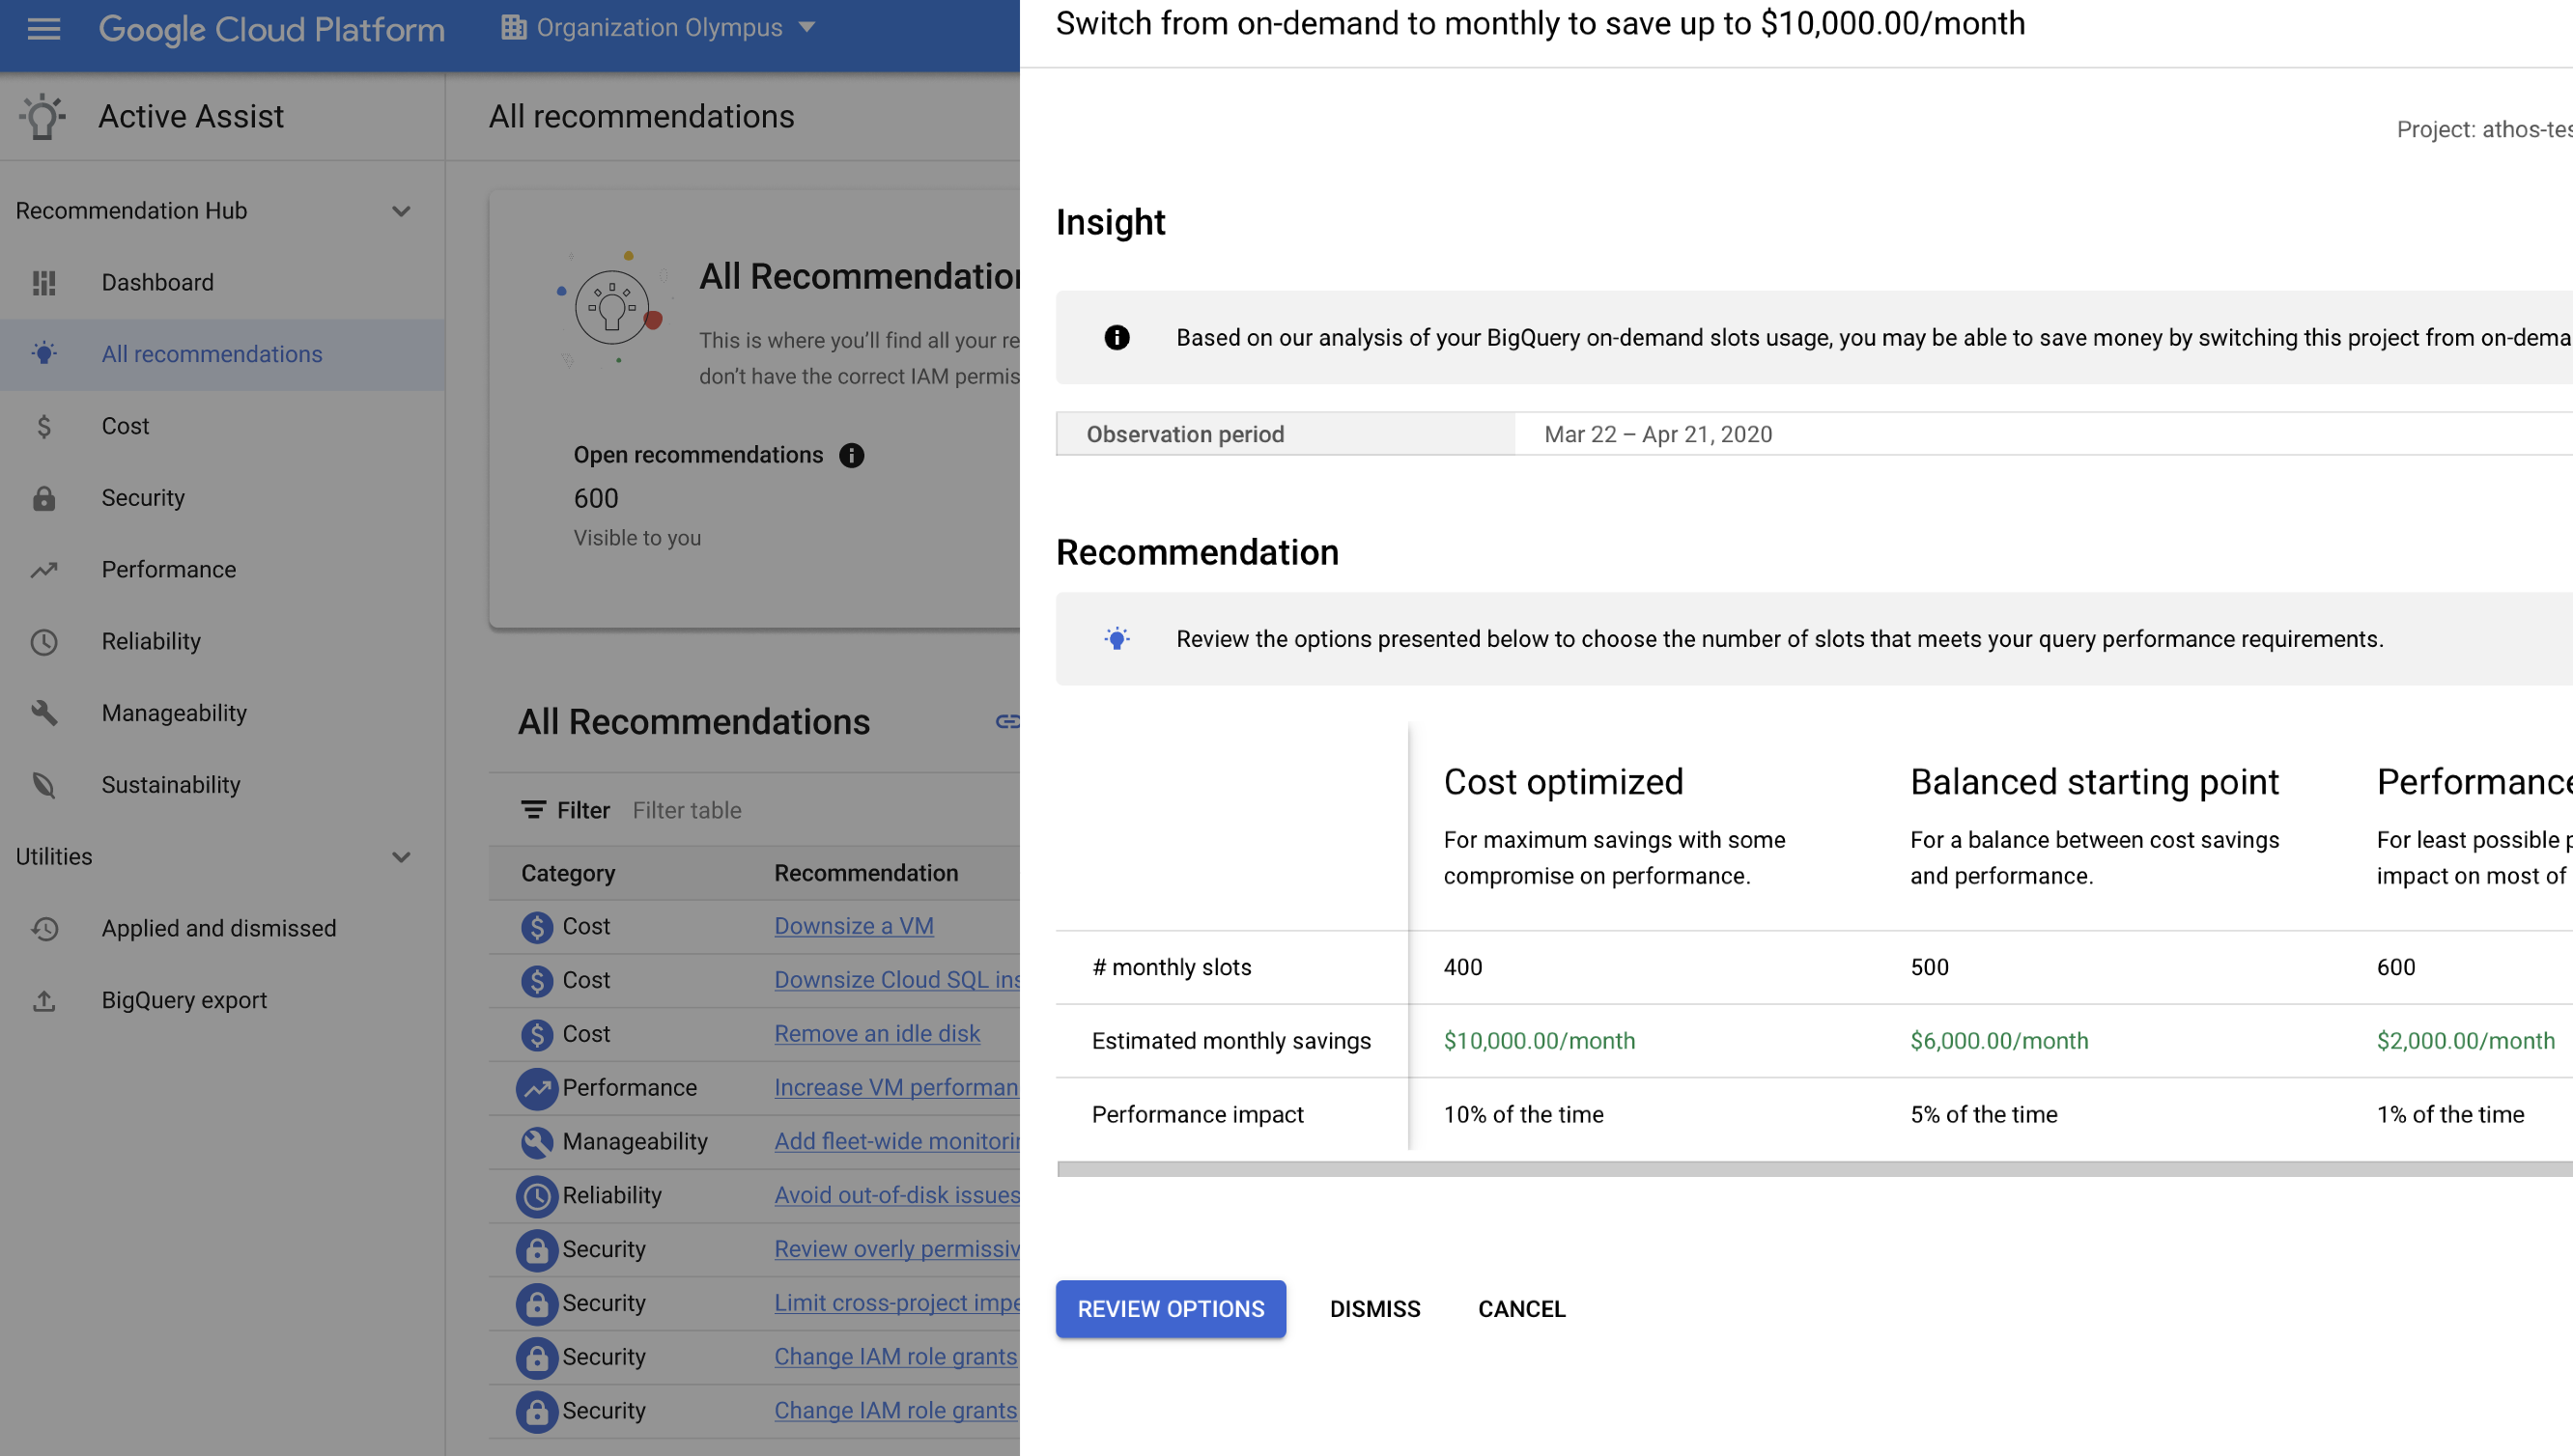This screenshot has height=1456, width=2573.
Task: Click the DISMISS button
Action: (x=1374, y=1309)
